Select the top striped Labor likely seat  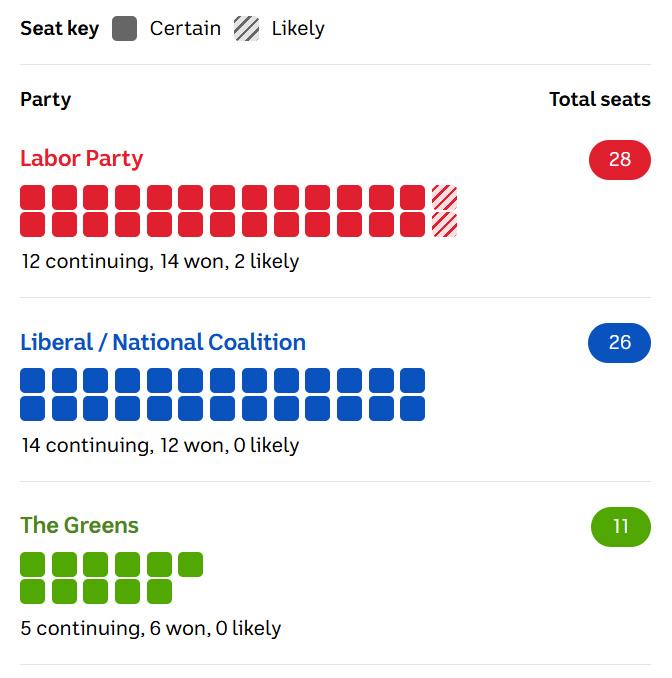coord(445,198)
